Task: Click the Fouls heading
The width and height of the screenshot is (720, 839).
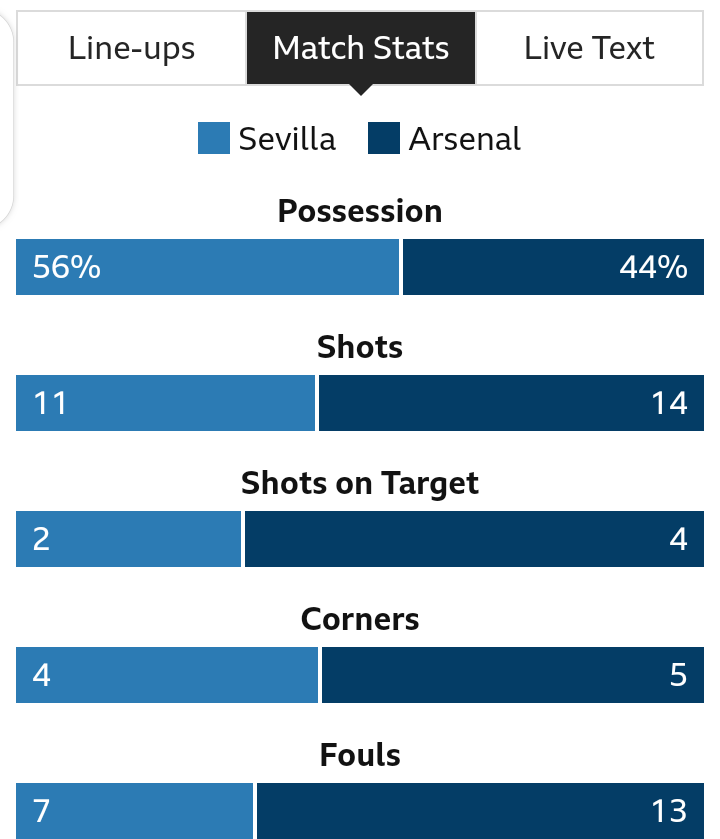Action: tap(360, 755)
